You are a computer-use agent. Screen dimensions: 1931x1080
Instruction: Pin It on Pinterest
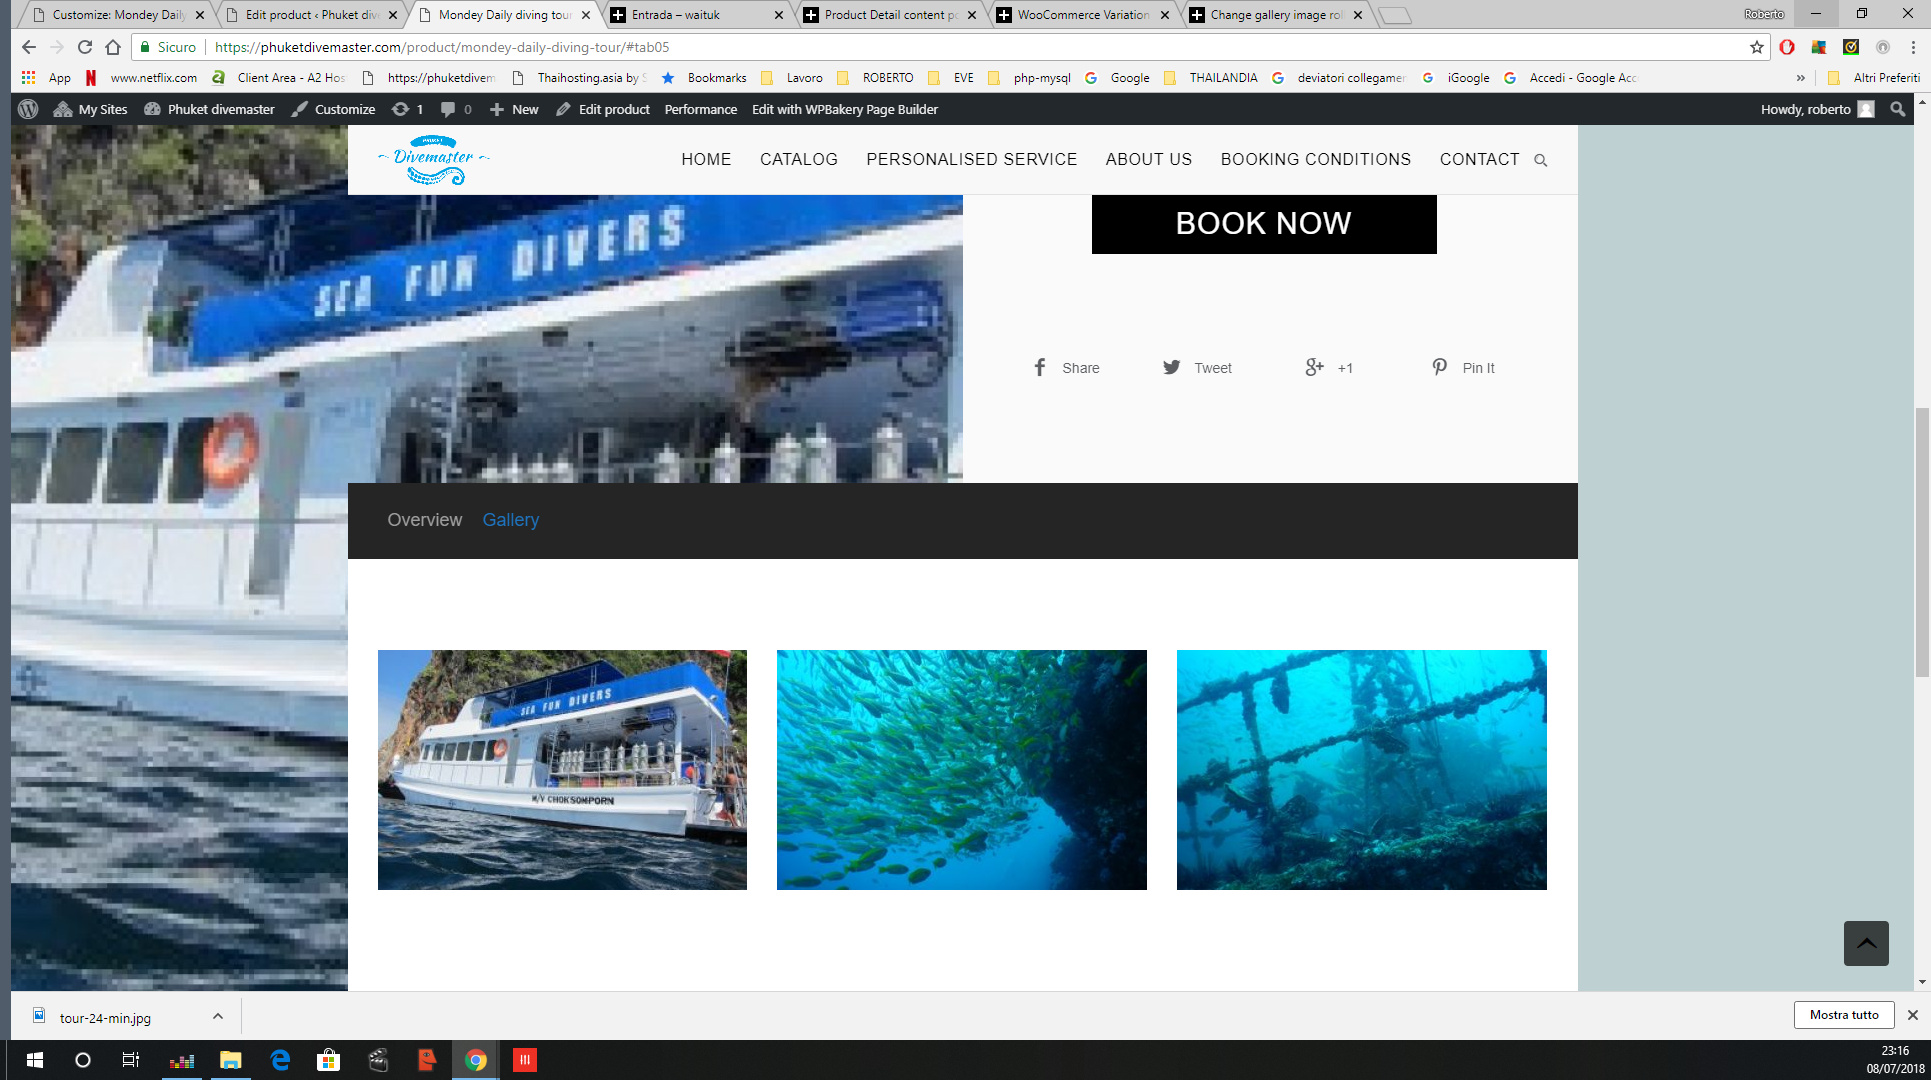pos(1463,368)
